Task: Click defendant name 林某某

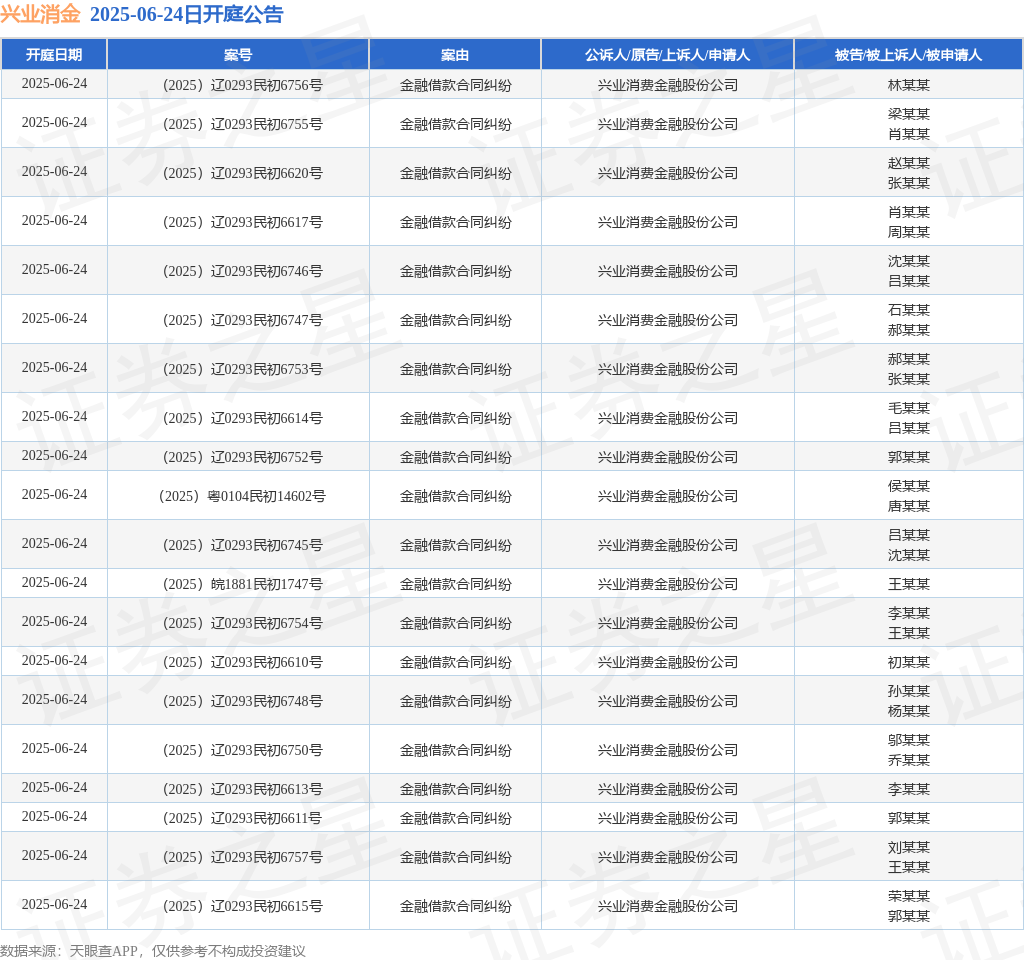Action: 908,85
